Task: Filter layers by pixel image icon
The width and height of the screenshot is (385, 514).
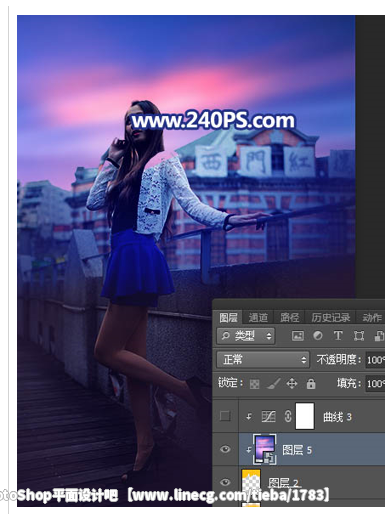Action: coord(298,336)
